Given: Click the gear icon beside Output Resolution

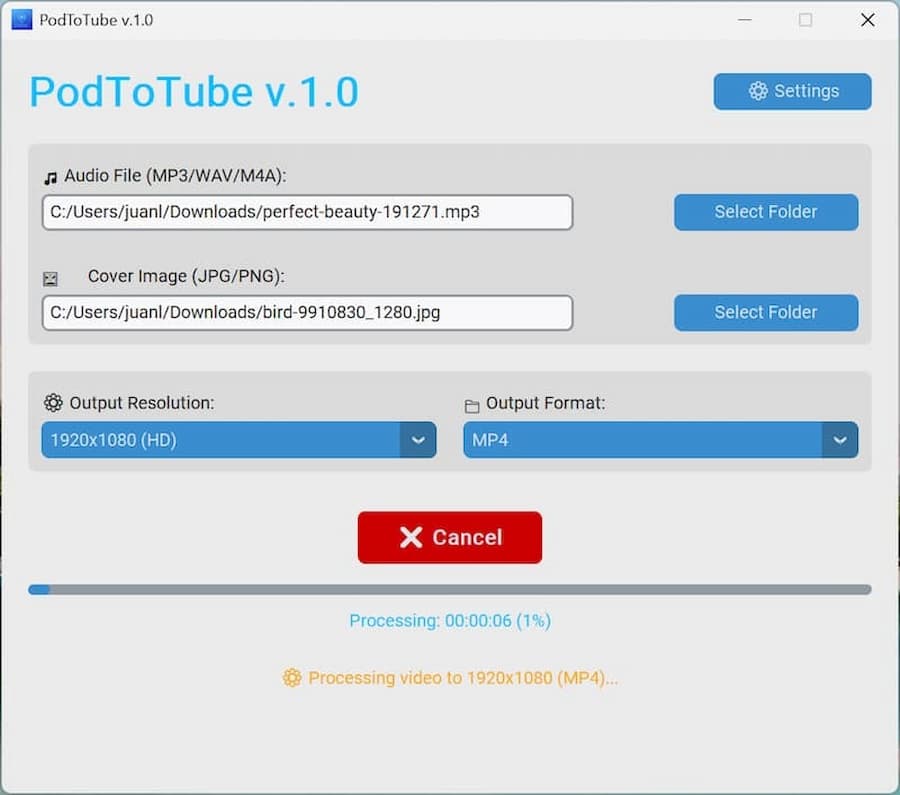Looking at the screenshot, I should click(53, 403).
